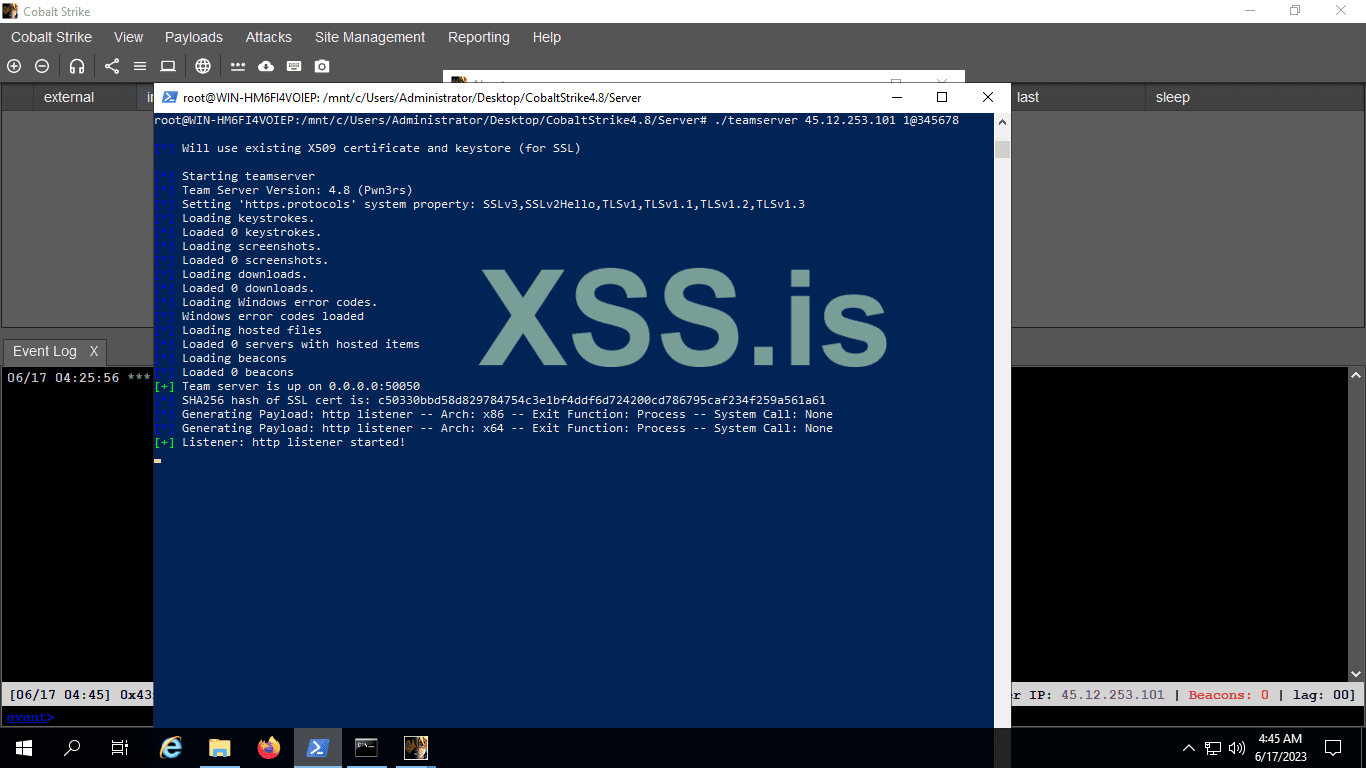Open Screenshots via the camera icon
Image resolution: width=1366 pixels, height=768 pixels.
coord(322,66)
